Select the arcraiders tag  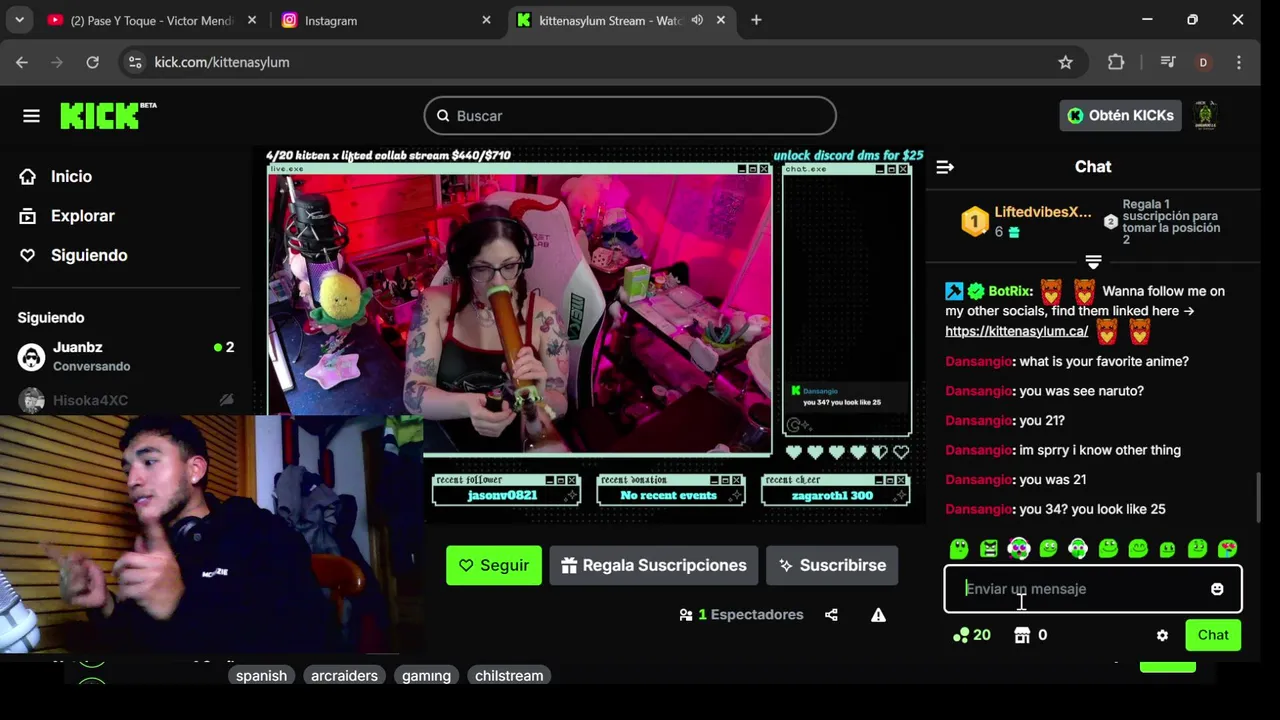pyautogui.click(x=344, y=676)
